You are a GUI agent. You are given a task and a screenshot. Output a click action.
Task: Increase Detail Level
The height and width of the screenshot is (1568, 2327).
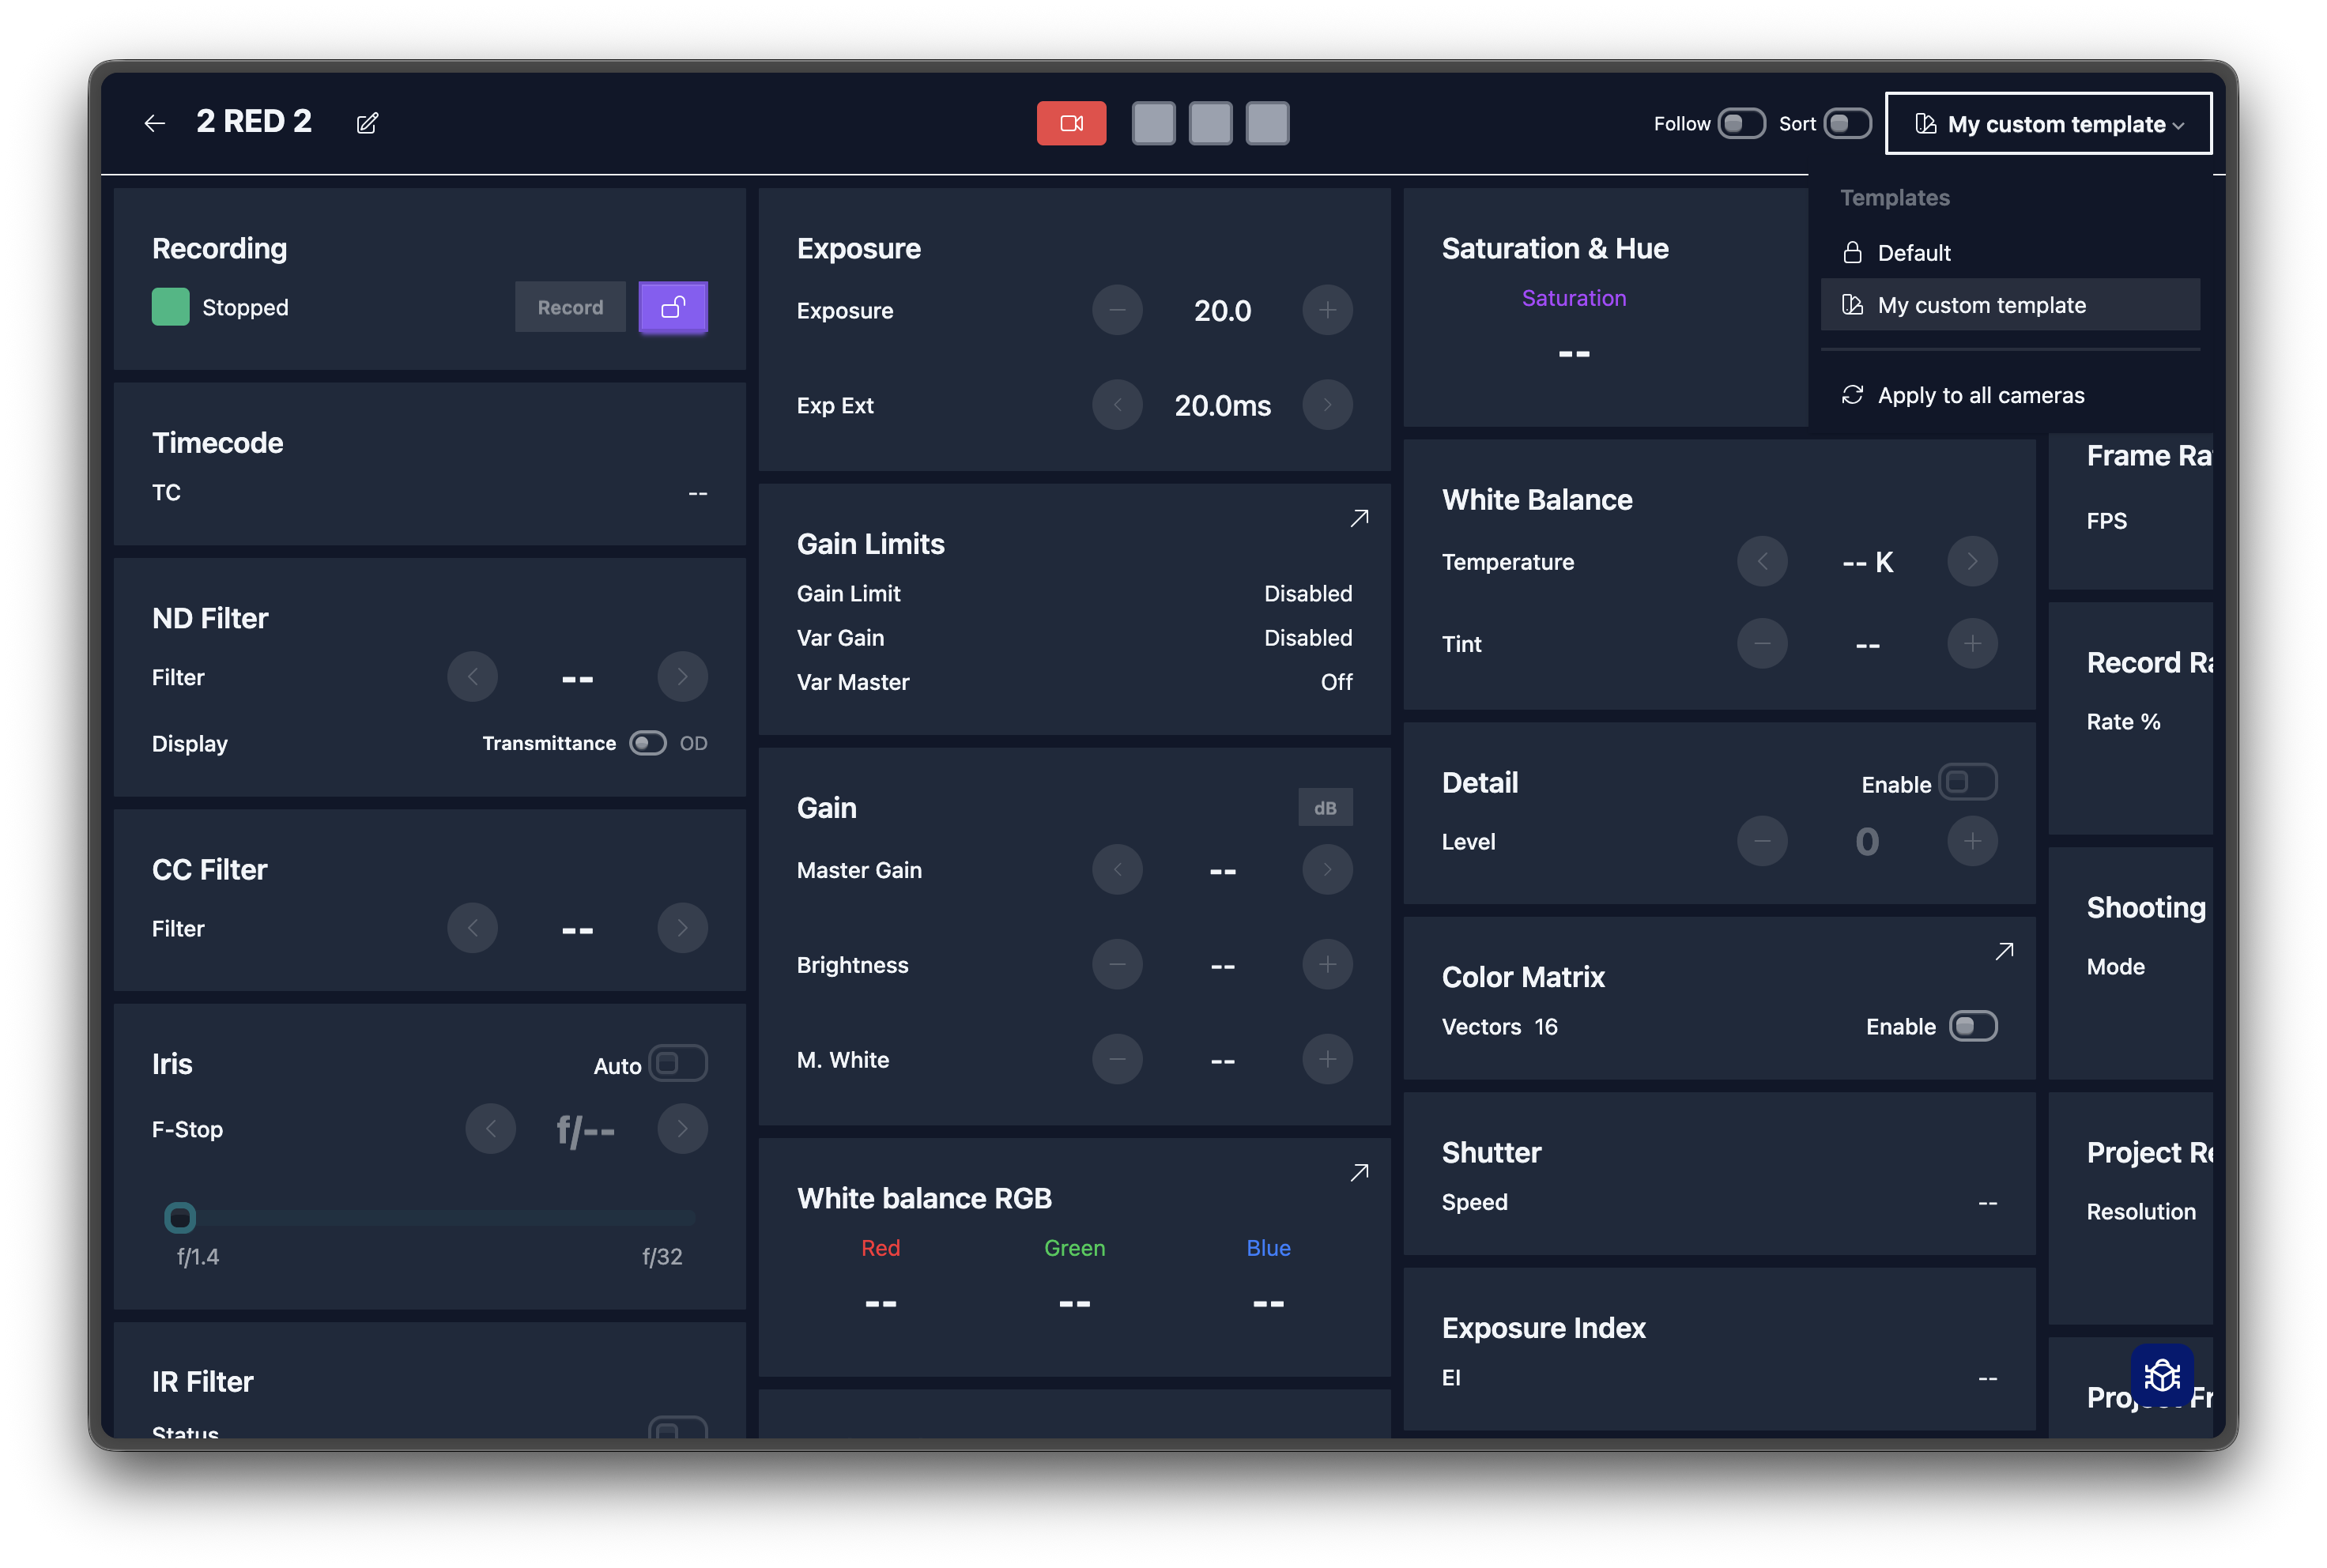(x=1972, y=841)
